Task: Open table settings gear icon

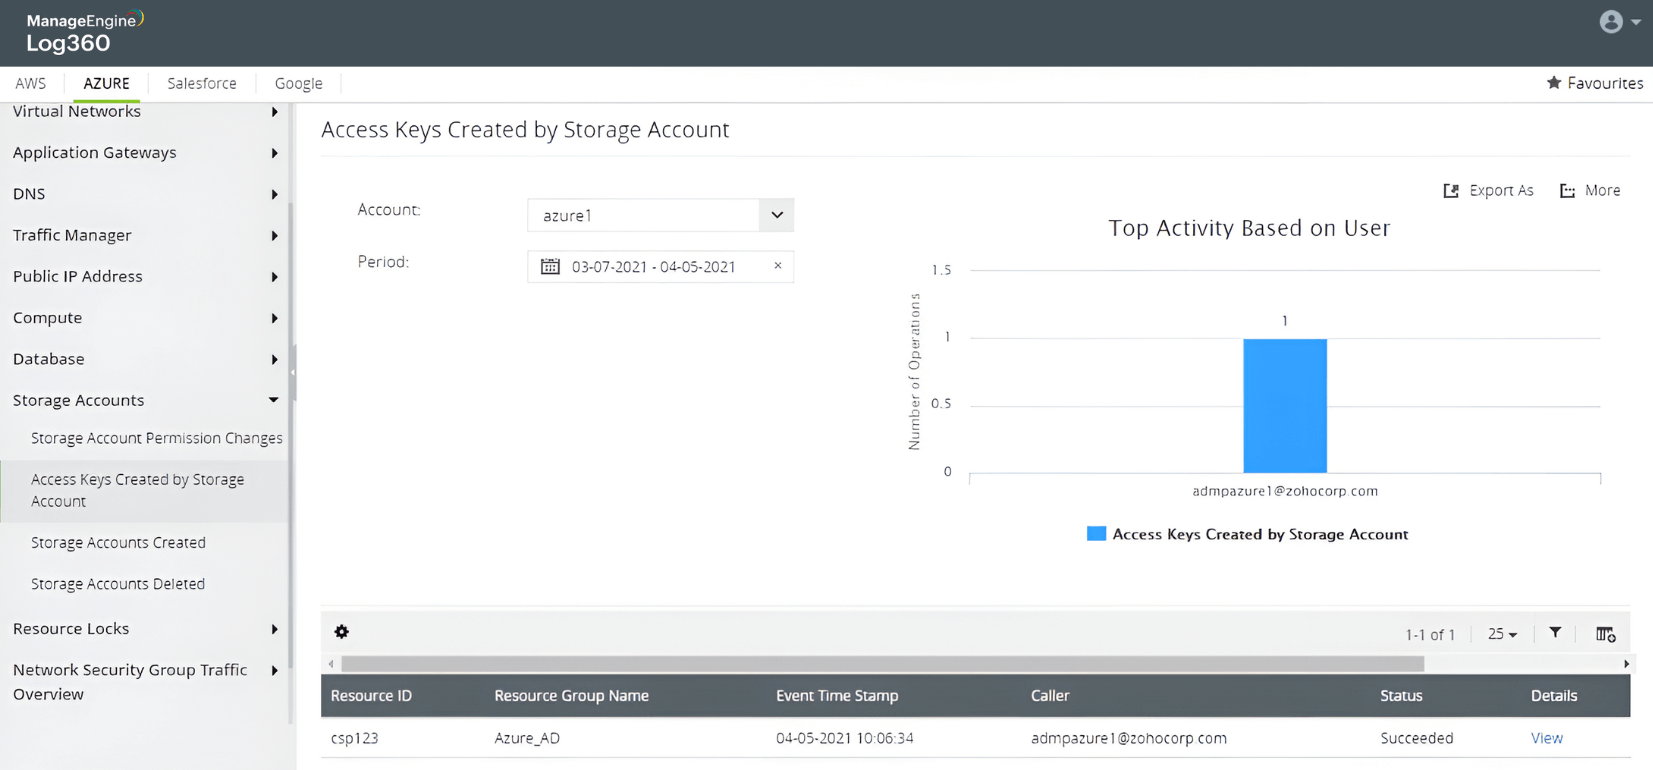Action: coord(342,632)
